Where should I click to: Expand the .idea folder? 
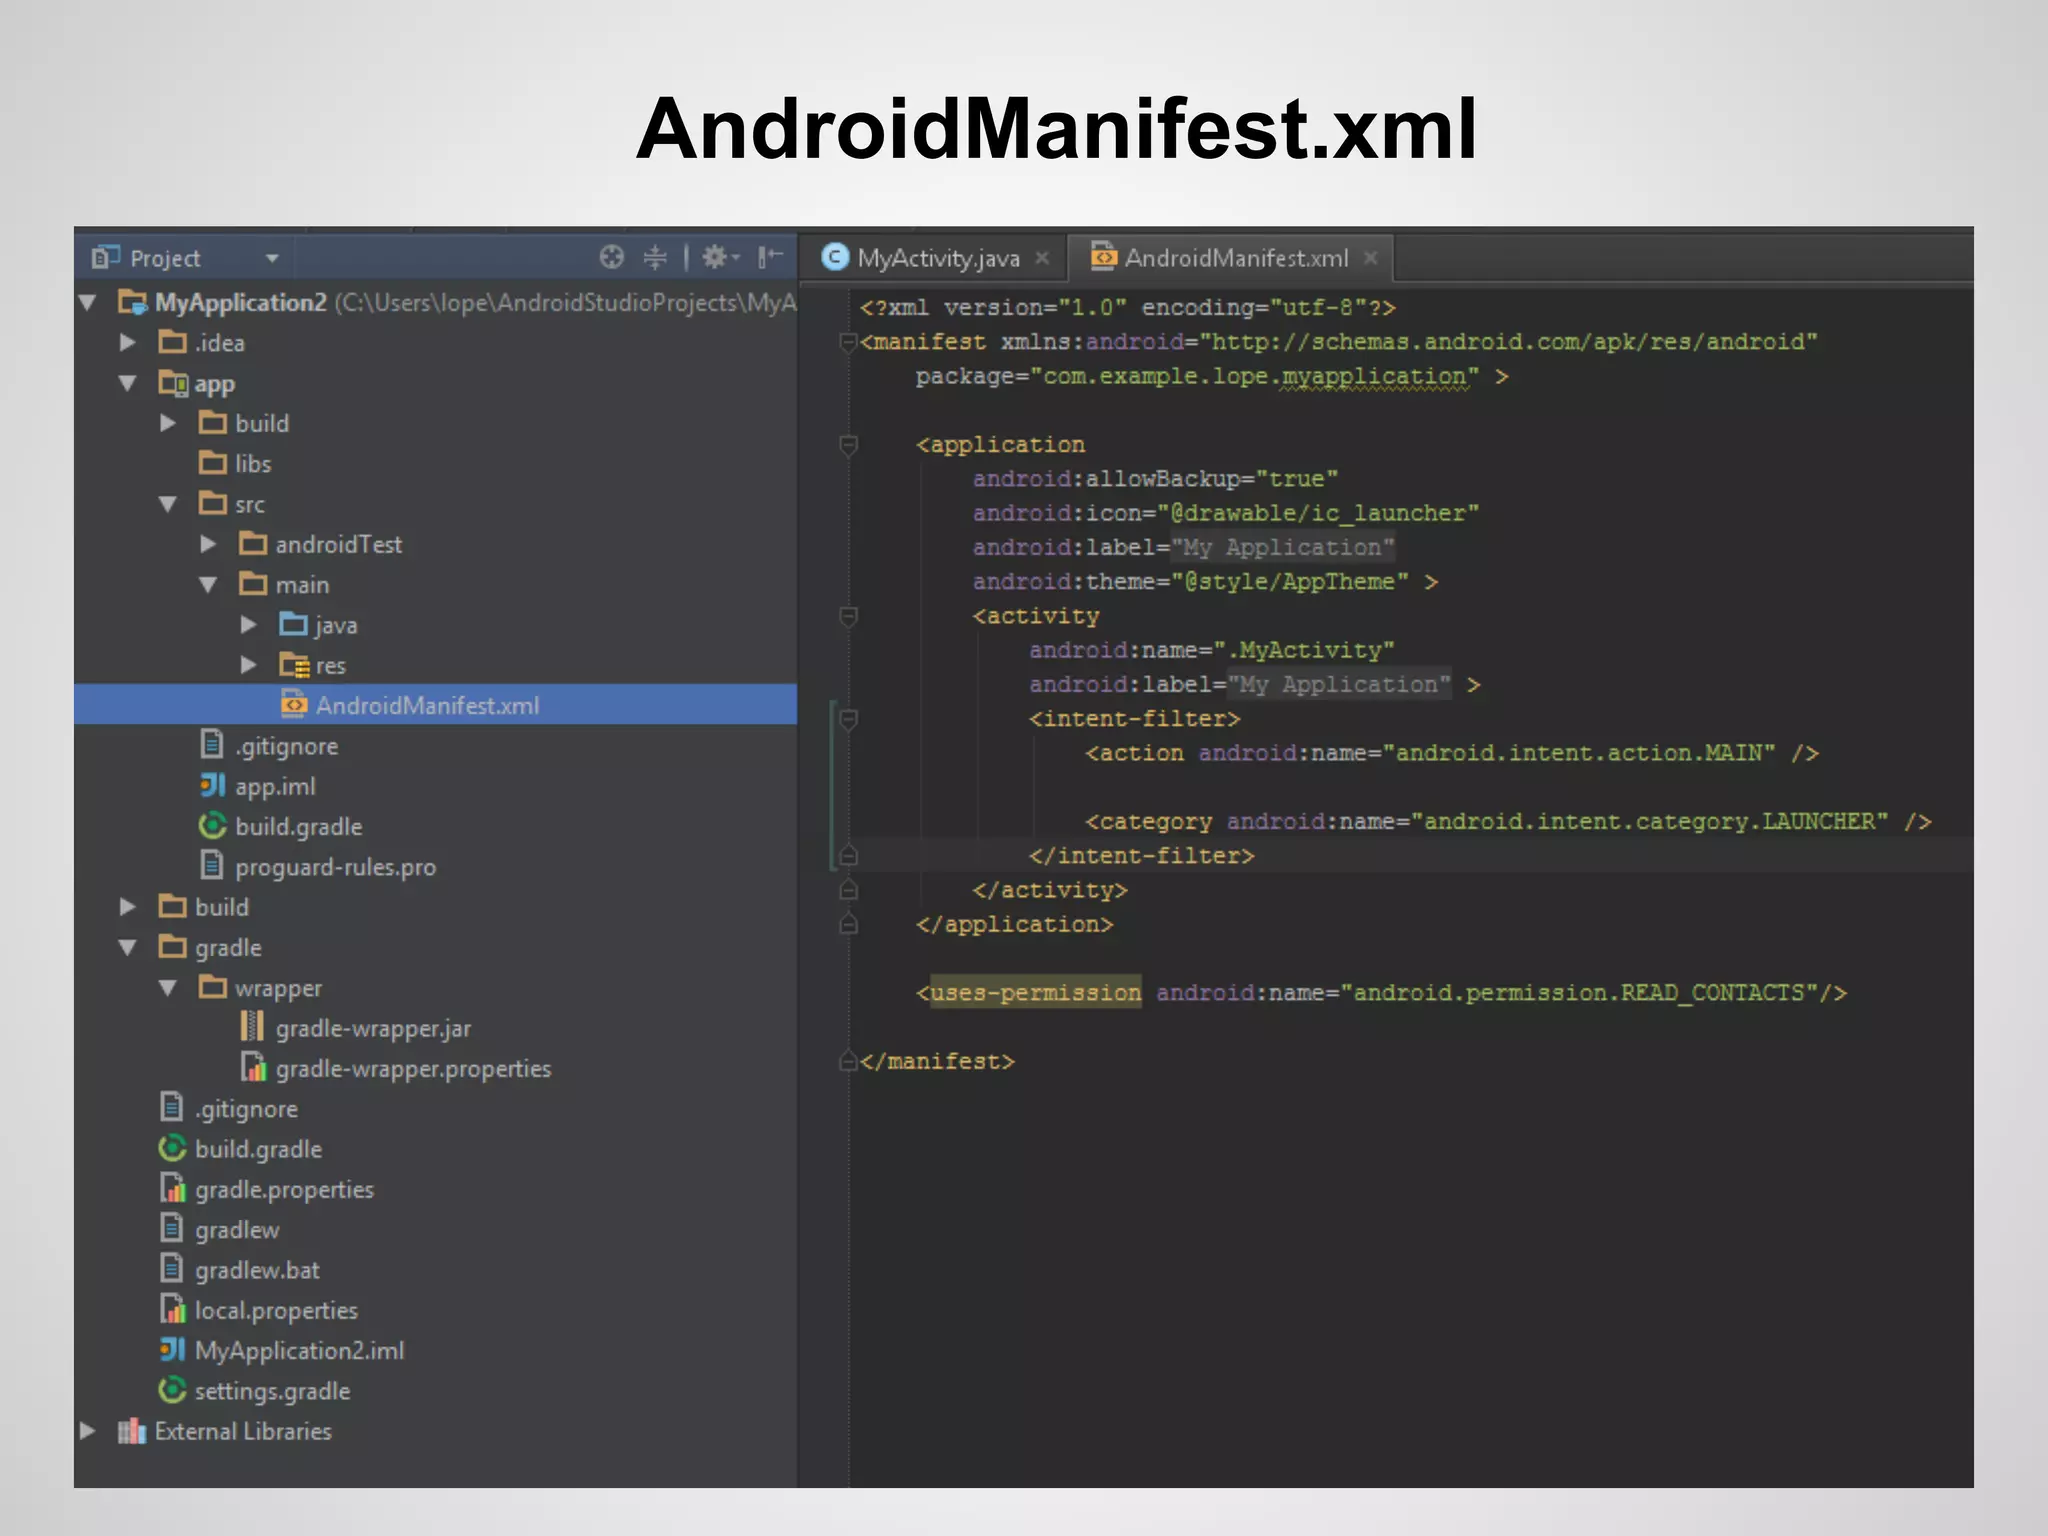coord(128,343)
